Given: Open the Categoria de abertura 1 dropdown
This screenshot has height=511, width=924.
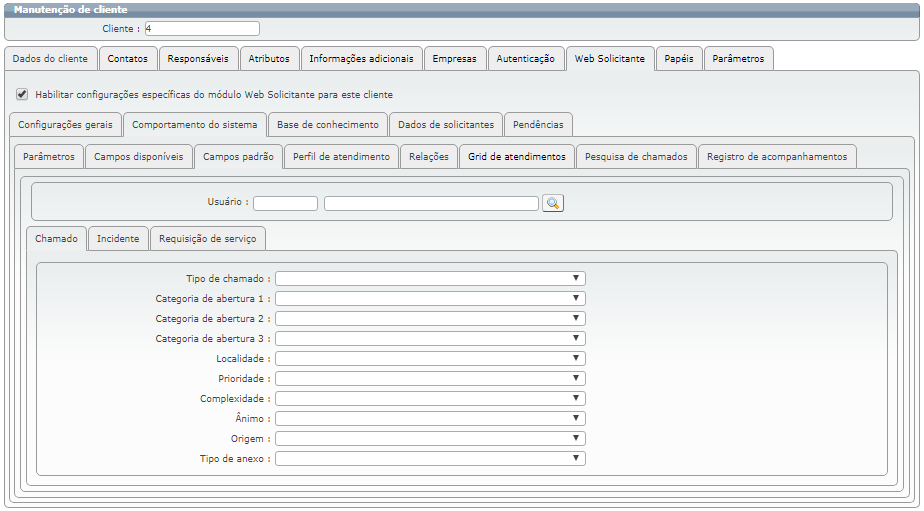Looking at the screenshot, I should [x=430, y=299].
